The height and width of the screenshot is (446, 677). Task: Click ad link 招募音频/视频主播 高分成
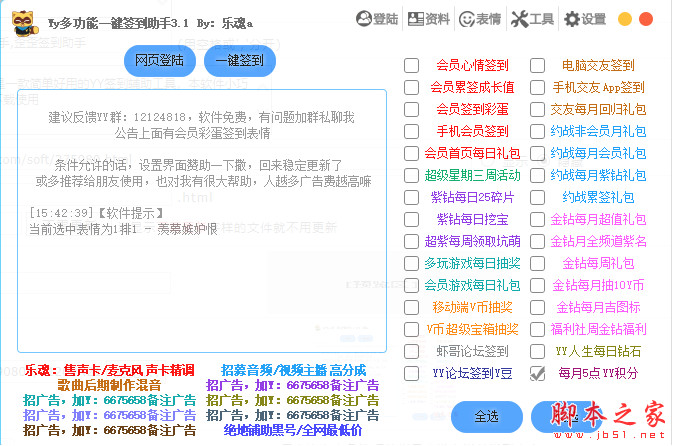pyautogui.click(x=293, y=370)
